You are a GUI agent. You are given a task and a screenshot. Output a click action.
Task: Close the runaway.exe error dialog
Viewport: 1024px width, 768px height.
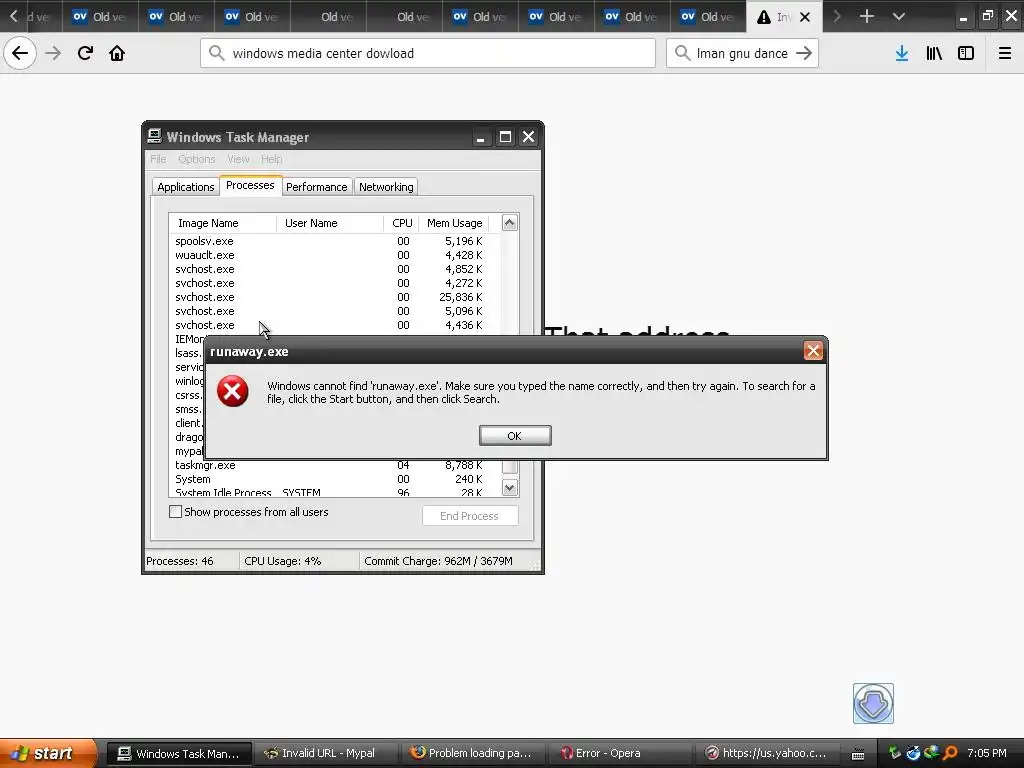pyautogui.click(x=813, y=351)
